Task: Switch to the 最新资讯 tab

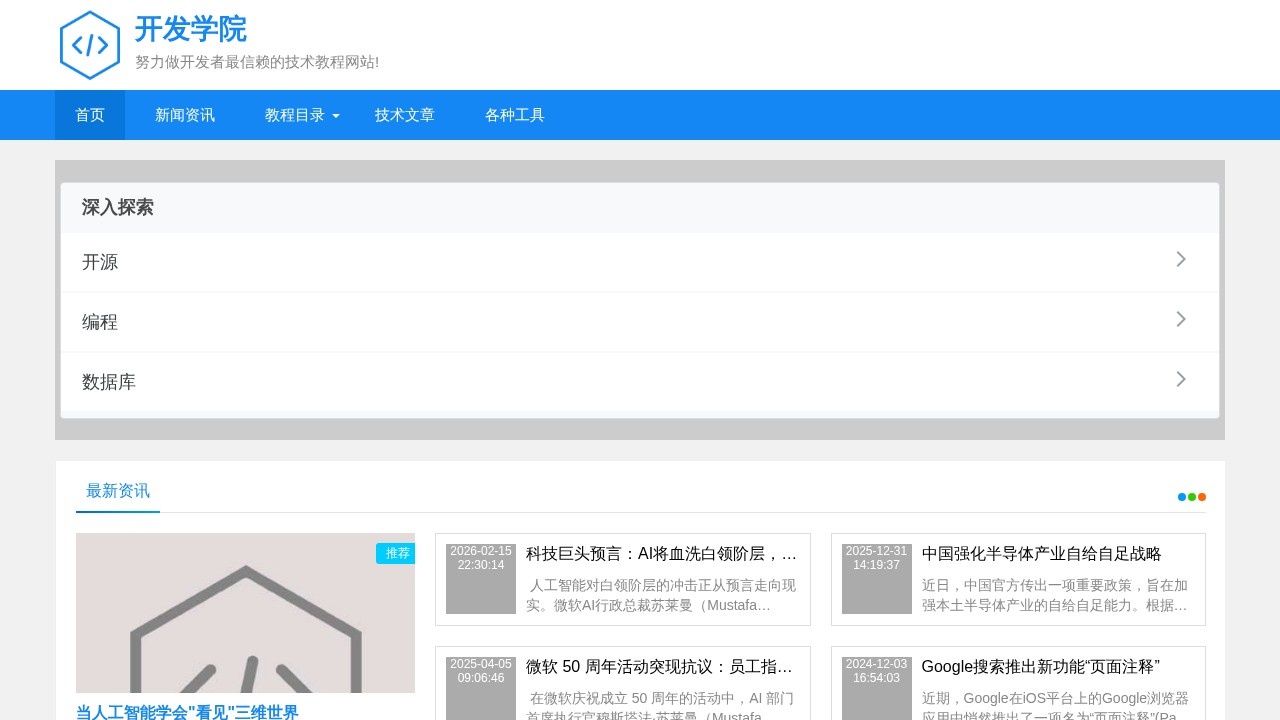Action: click(x=117, y=491)
